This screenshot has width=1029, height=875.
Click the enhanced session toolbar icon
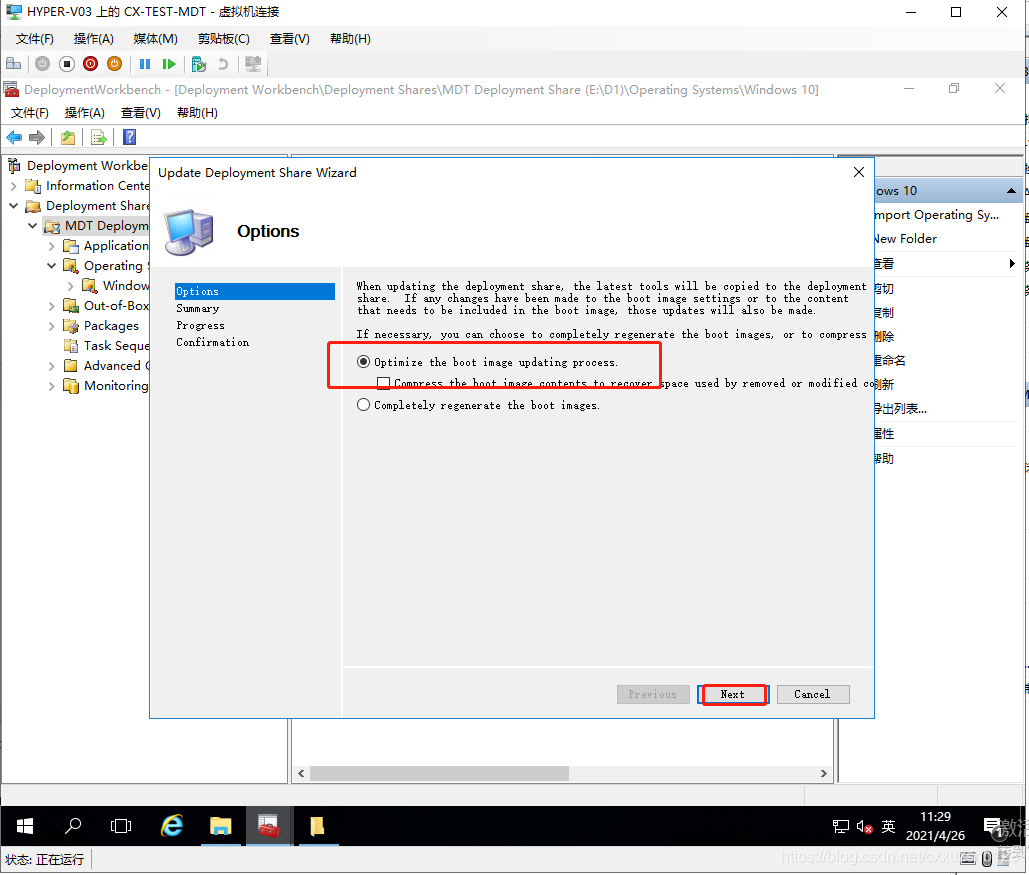[x=253, y=64]
